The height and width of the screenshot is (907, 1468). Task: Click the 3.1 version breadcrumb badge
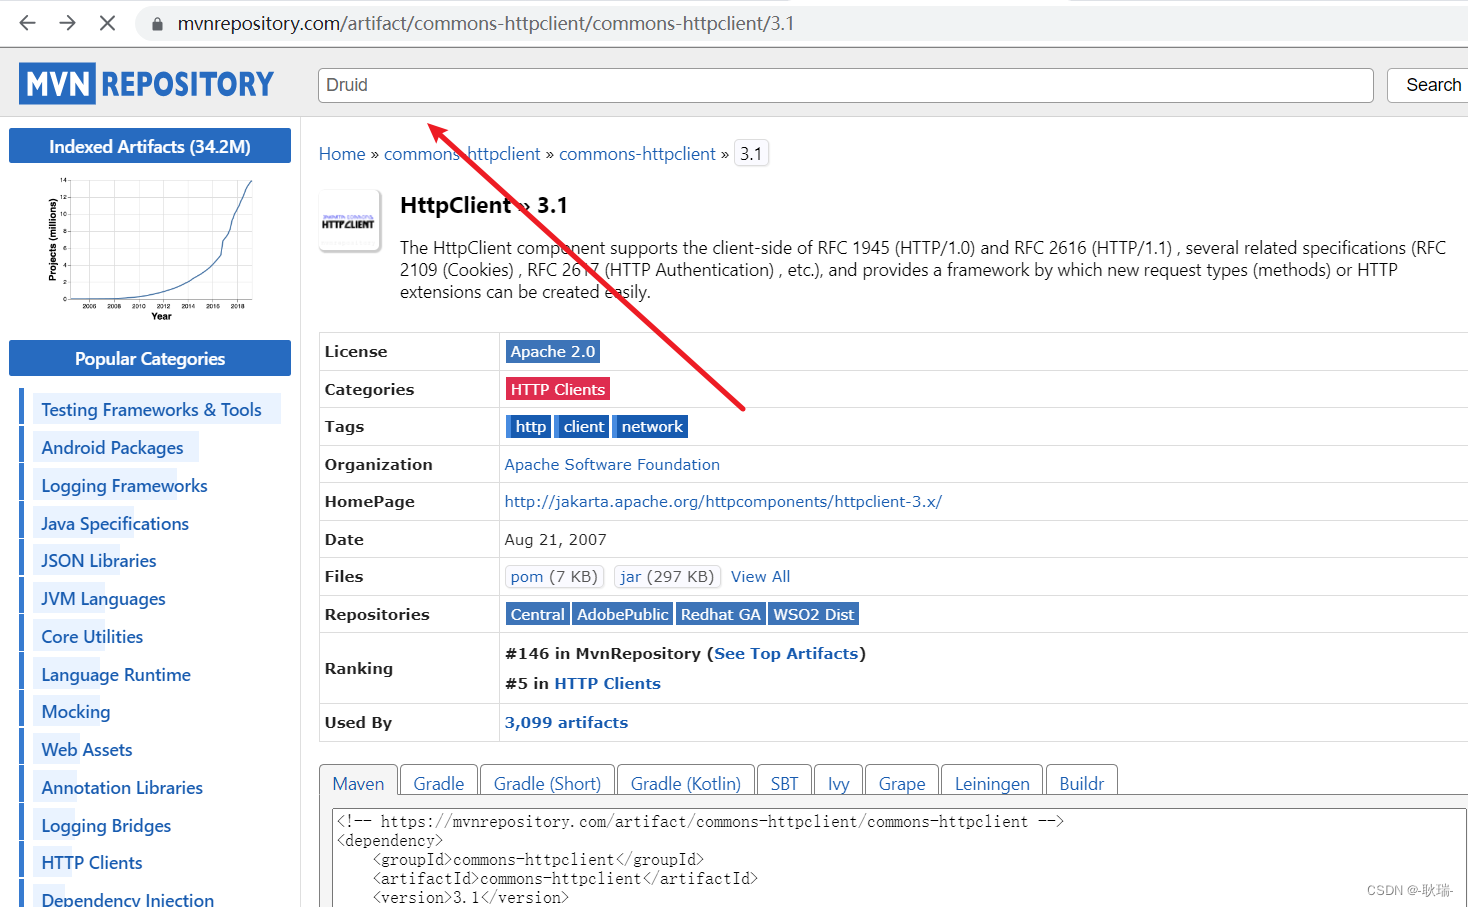(751, 154)
